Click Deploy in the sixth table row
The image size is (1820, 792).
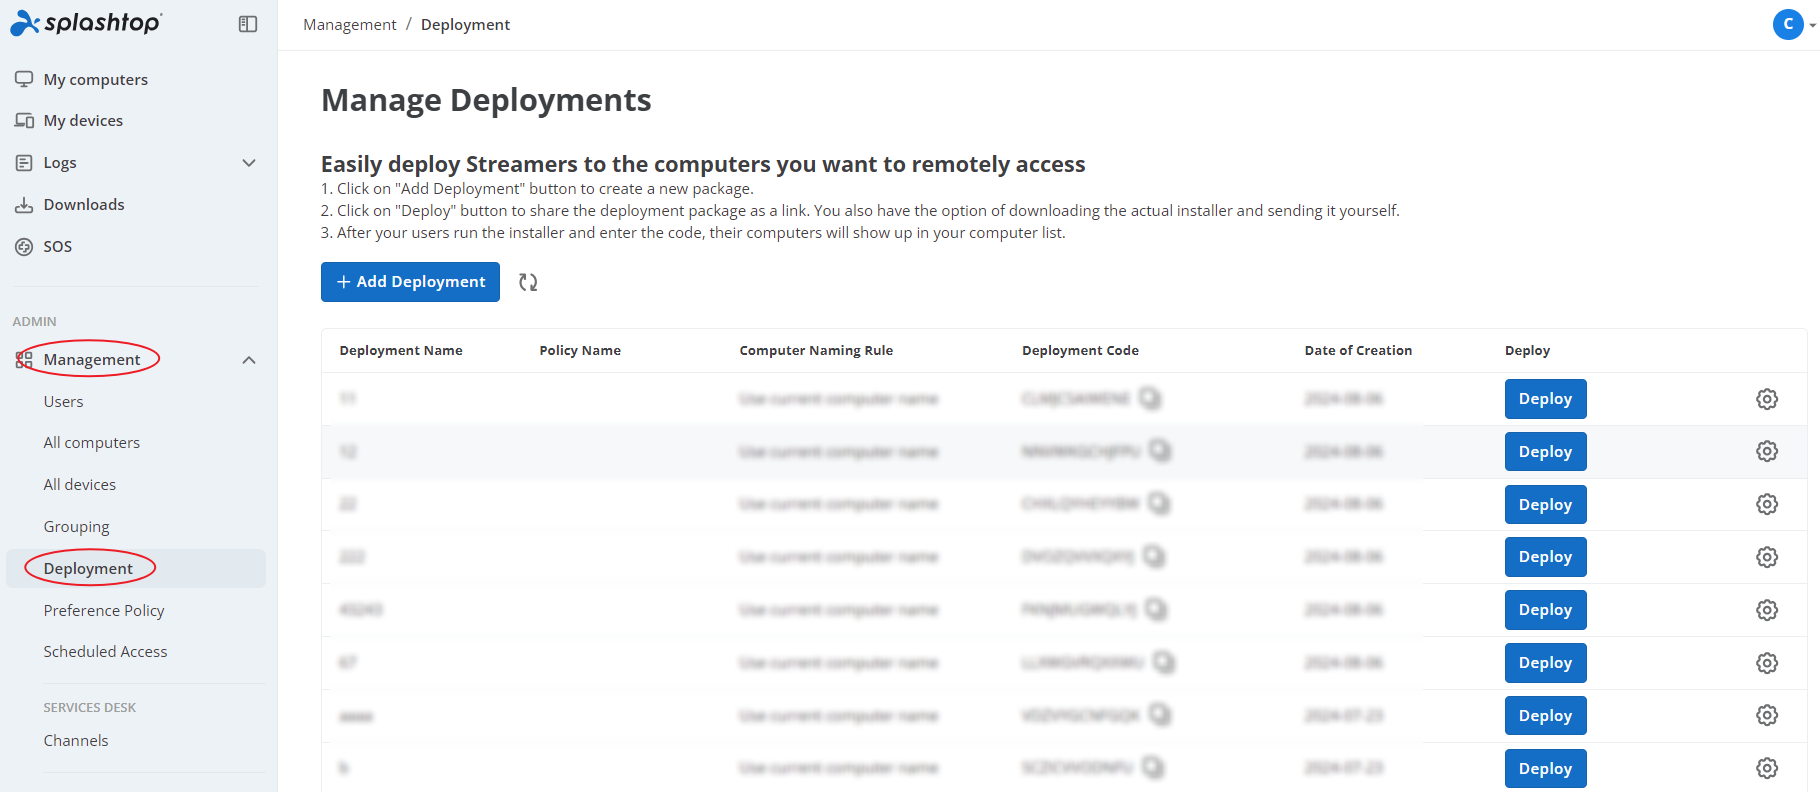(1545, 663)
